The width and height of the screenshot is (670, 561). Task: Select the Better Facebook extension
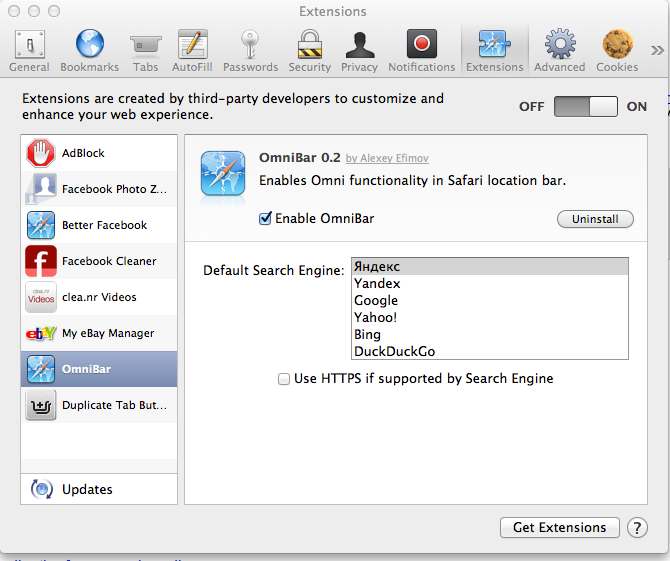(99, 225)
